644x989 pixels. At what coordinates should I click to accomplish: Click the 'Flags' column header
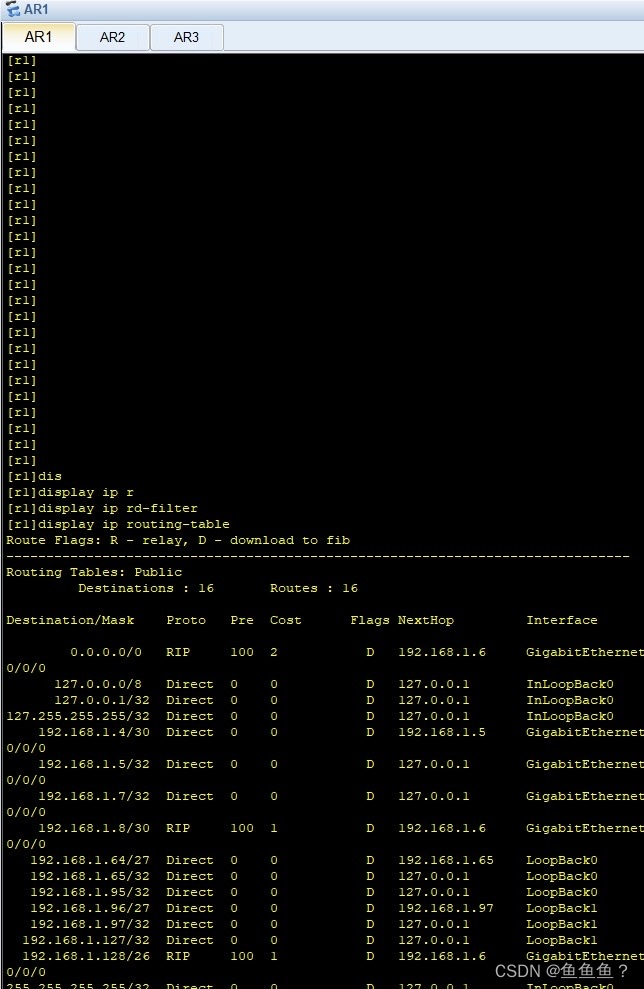[370, 620]
